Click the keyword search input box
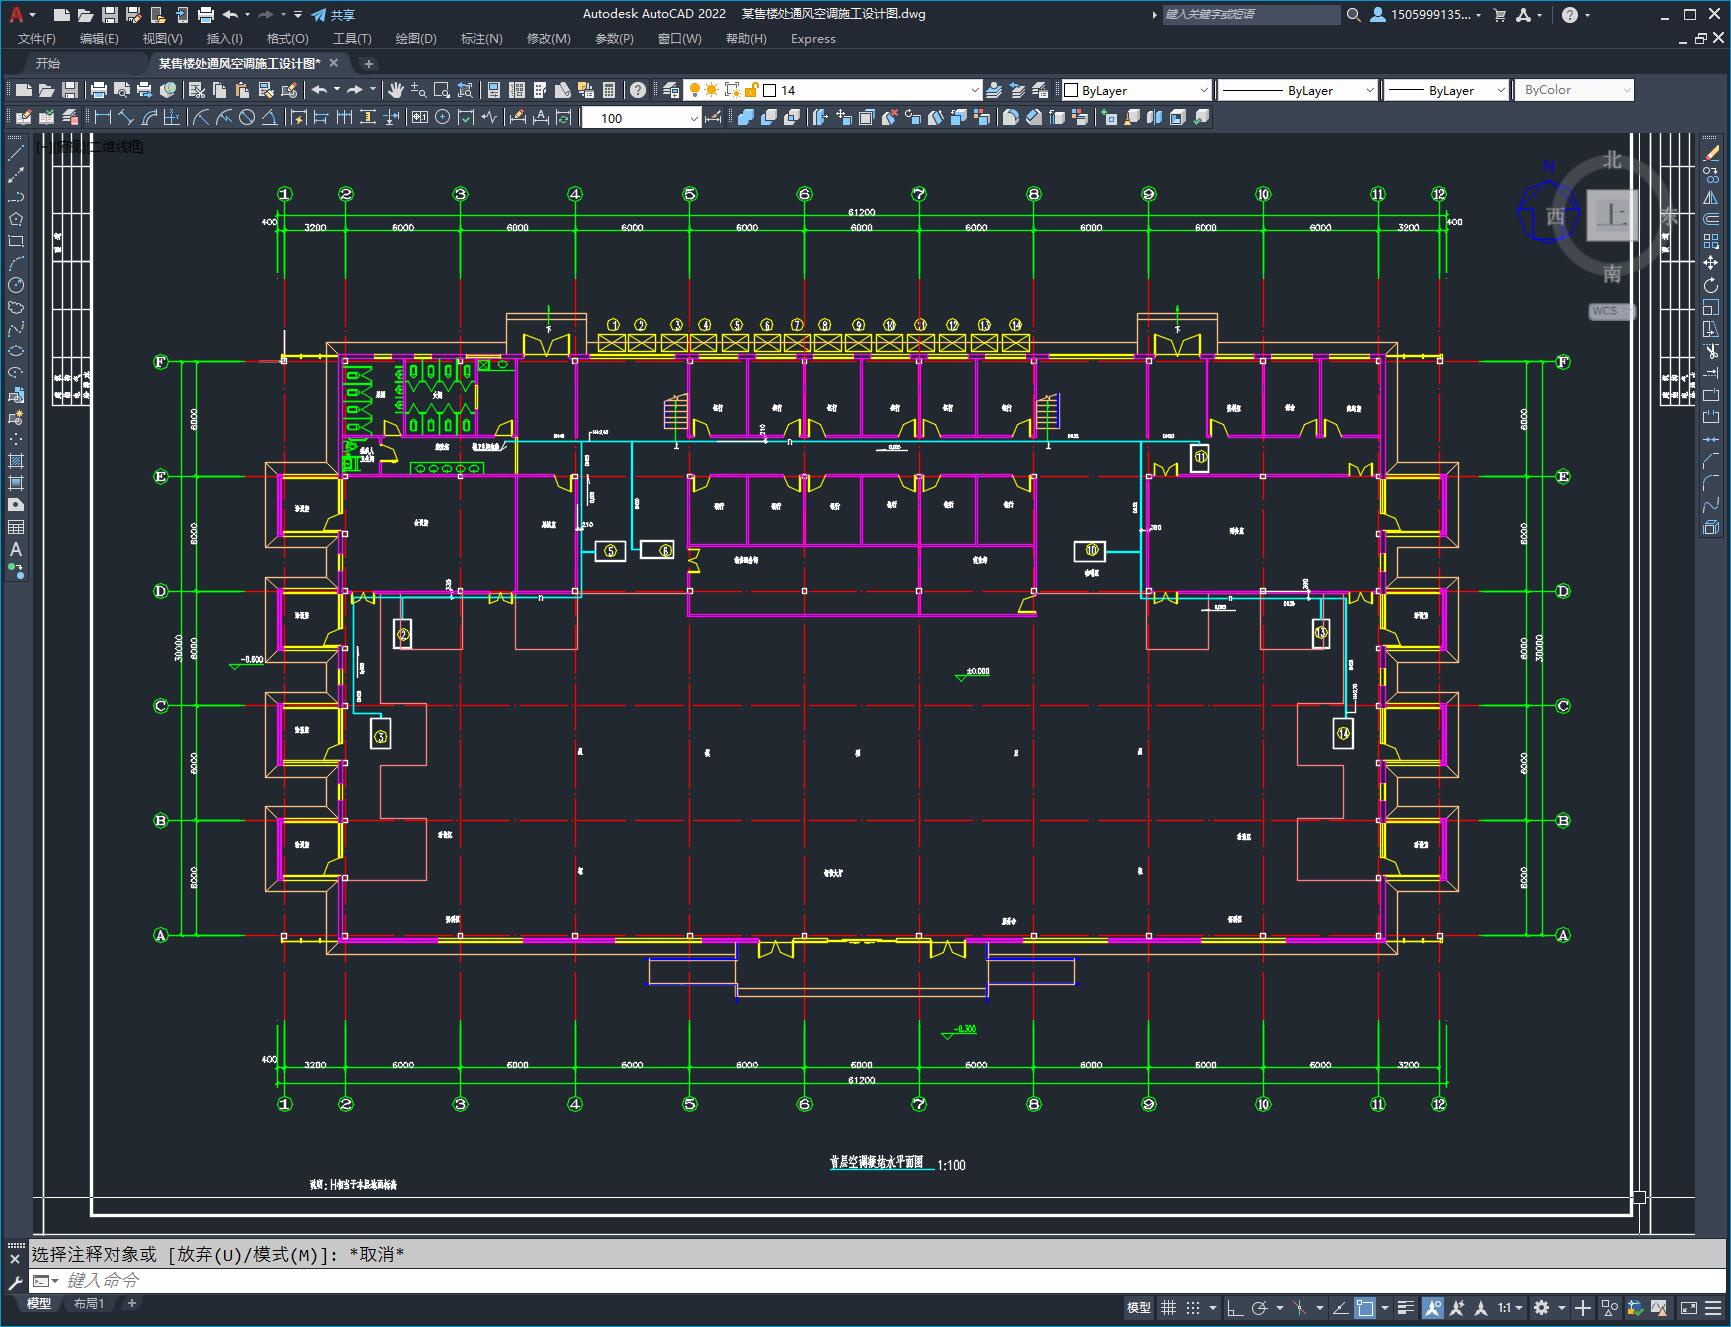1731x1327 pixels. [1250, 15]
